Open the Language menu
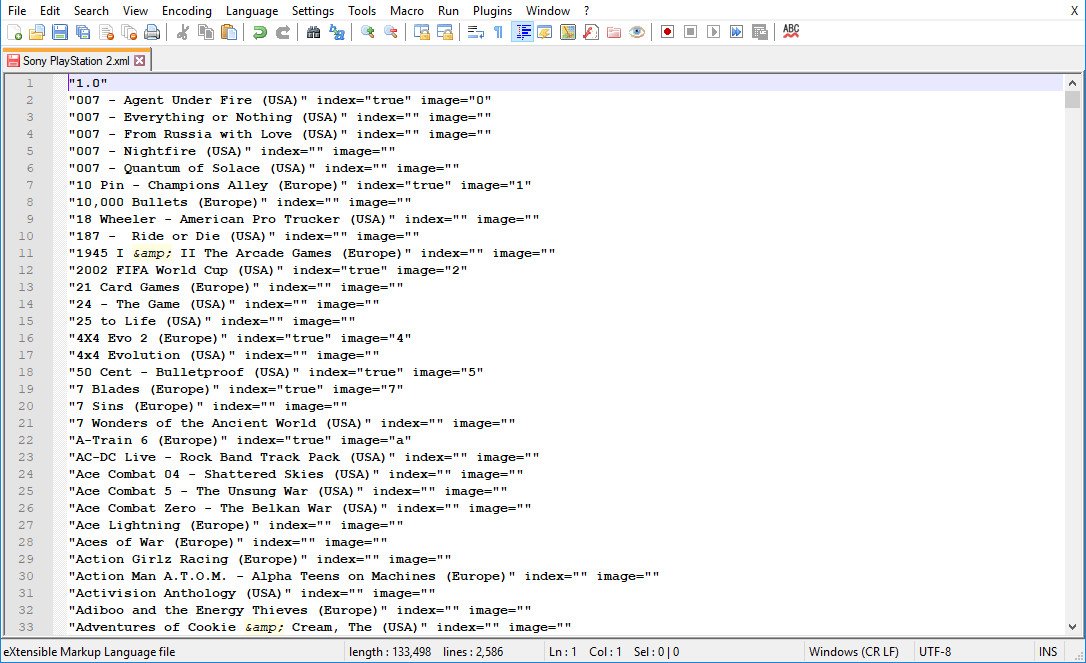 click(252, 10)
